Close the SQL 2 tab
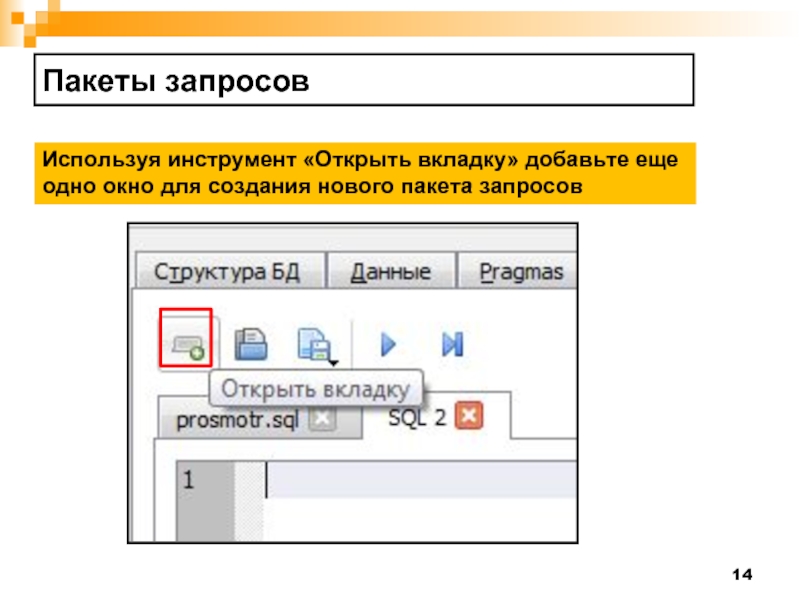Screen dimensions: 800x600 [x=469, y=416]
